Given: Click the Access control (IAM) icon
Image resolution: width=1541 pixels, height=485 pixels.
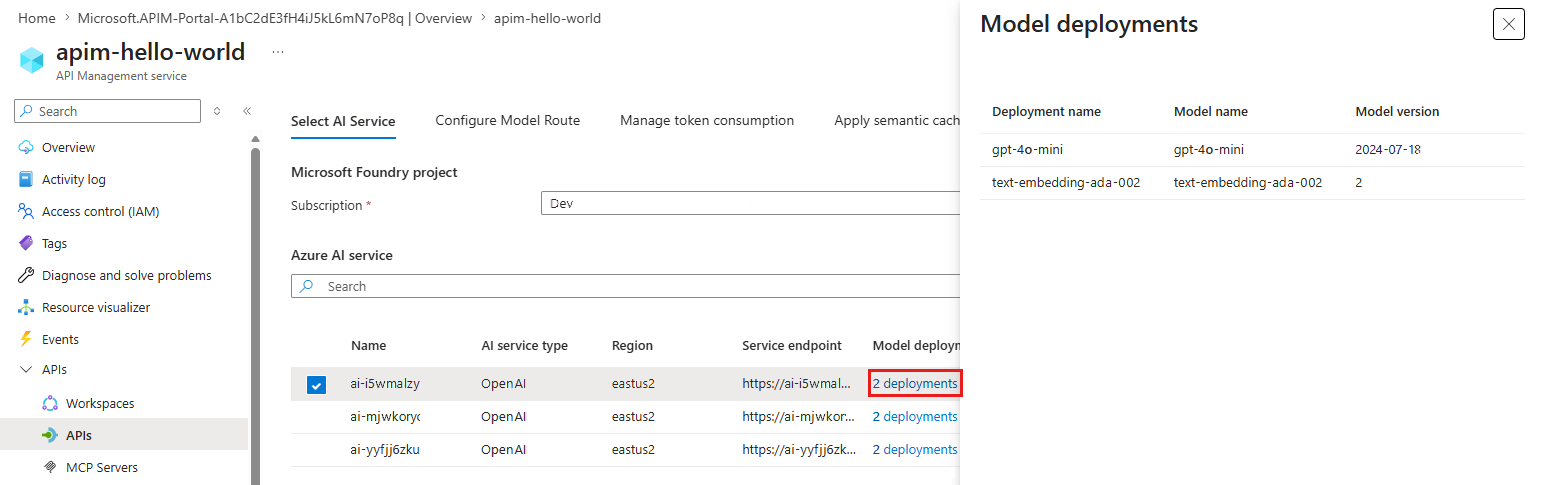Looking at the screenshot, I should click(x=26, y=212).
